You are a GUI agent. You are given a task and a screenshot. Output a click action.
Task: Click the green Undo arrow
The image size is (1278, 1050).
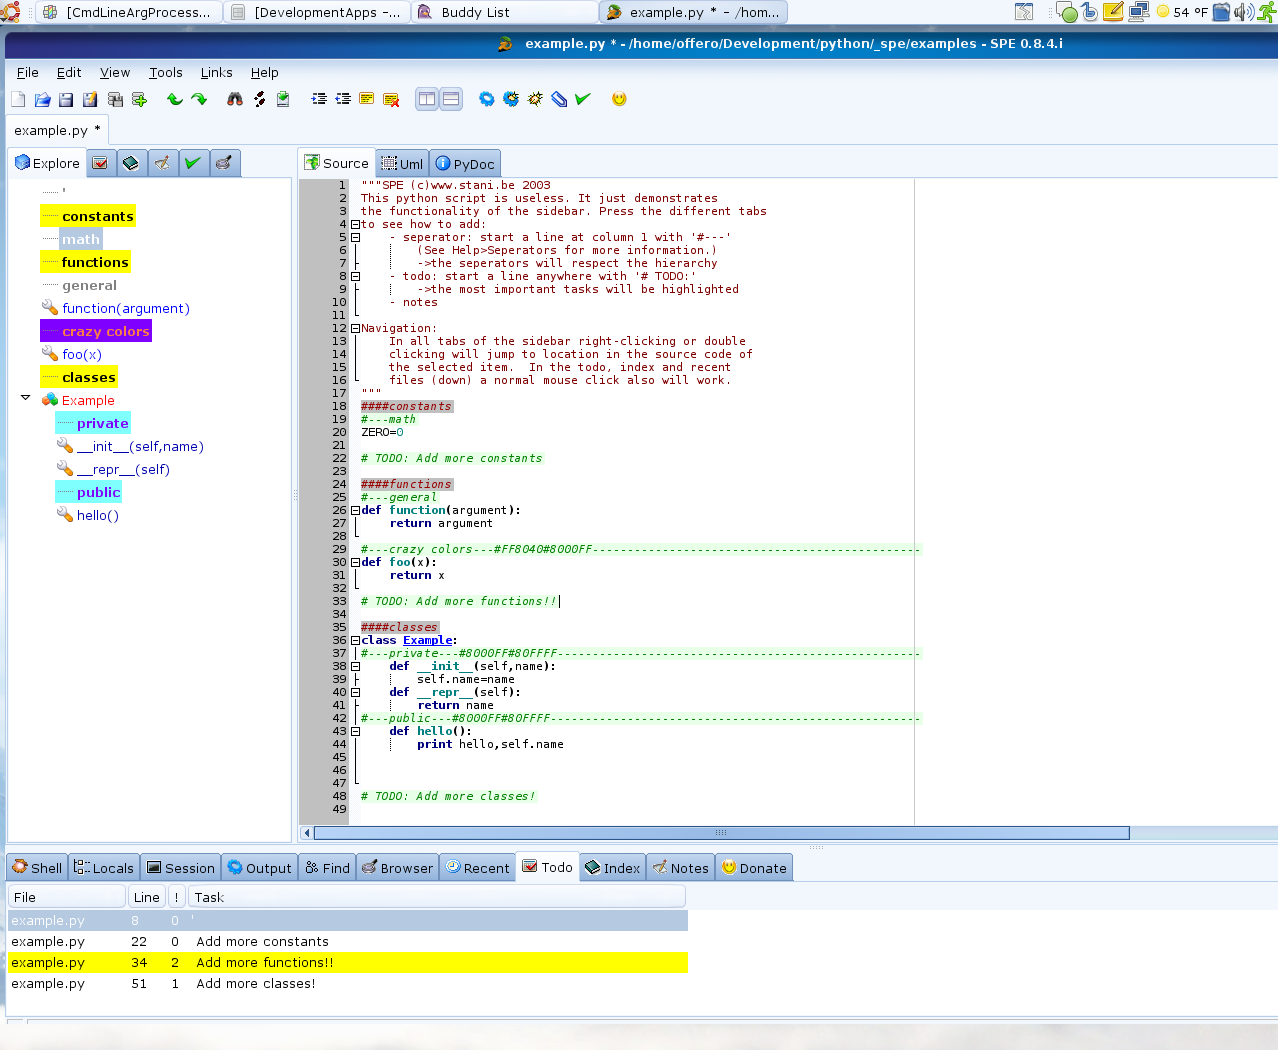[x=175, y=99]
